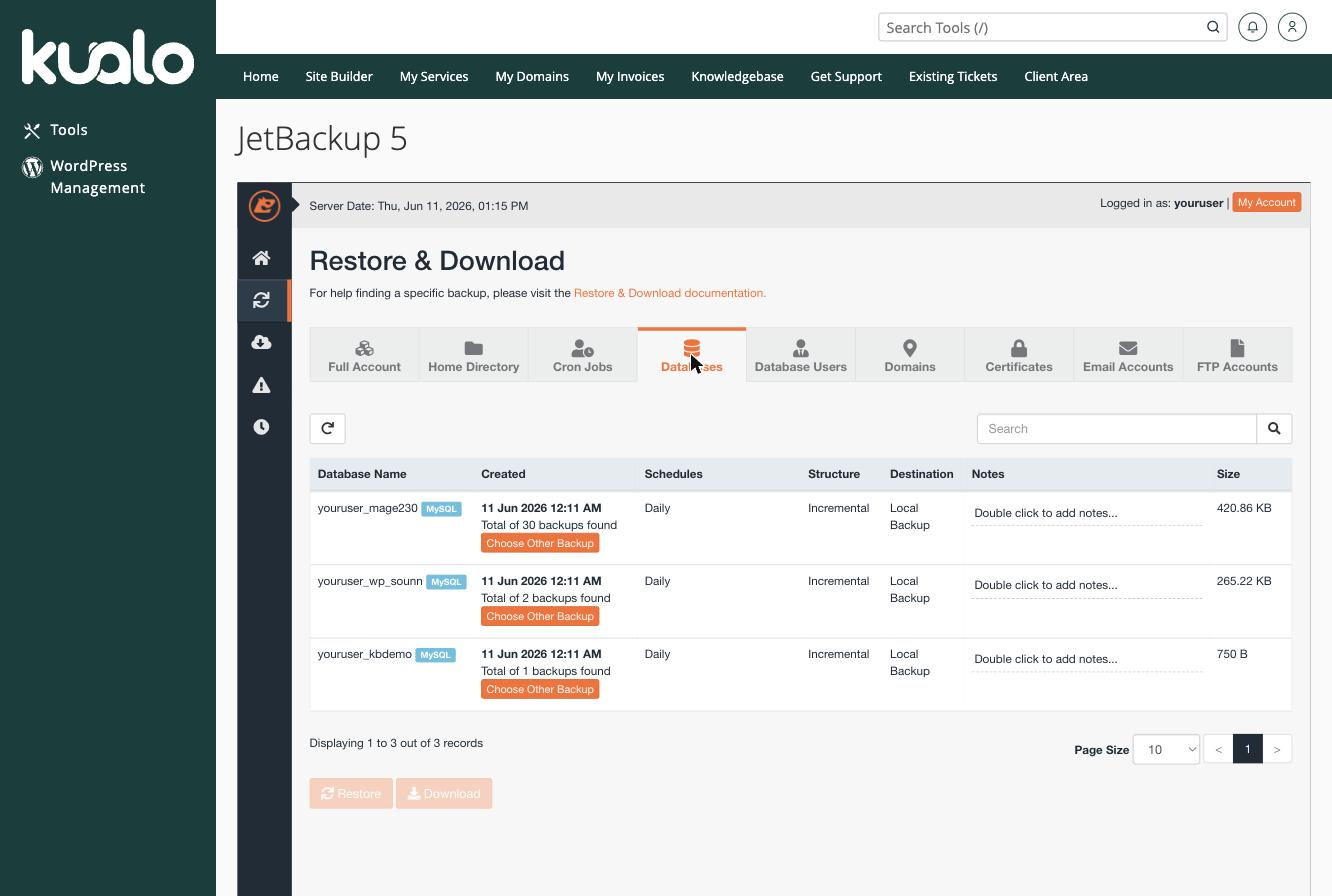Screen dimensions: 1332x896
Task: Switch to the Domains tab
Action: (x=910, y=355)
